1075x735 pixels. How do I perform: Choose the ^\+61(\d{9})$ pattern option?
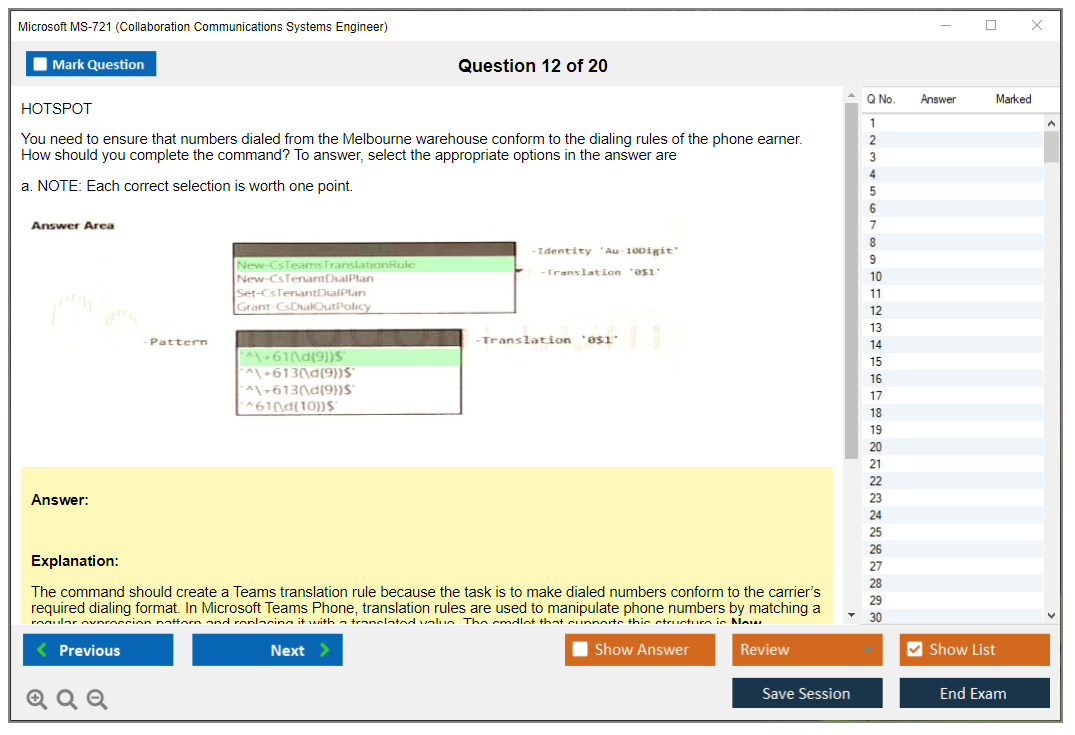tap(349, 357)
